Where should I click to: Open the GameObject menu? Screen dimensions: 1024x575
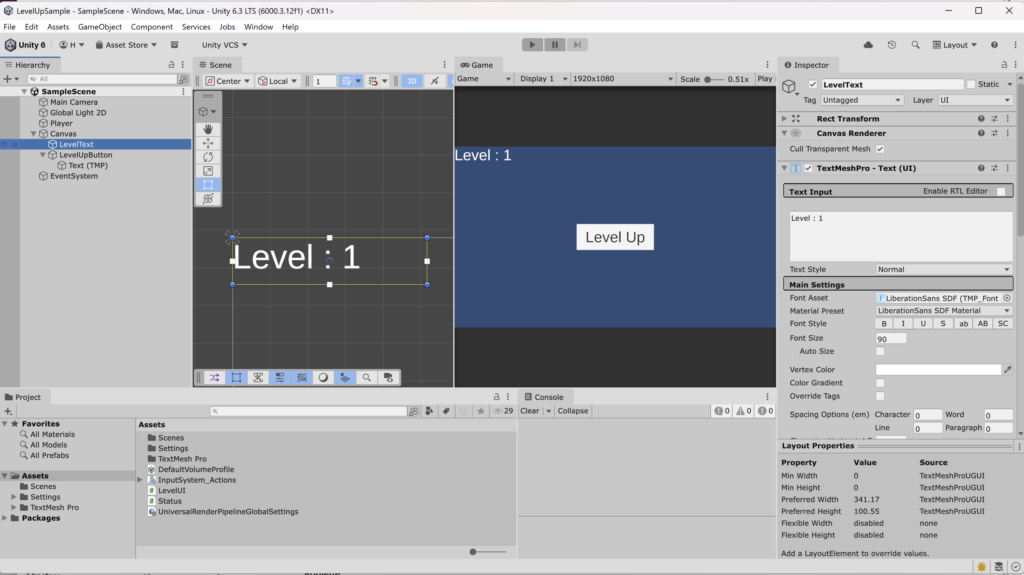[99, 27]
